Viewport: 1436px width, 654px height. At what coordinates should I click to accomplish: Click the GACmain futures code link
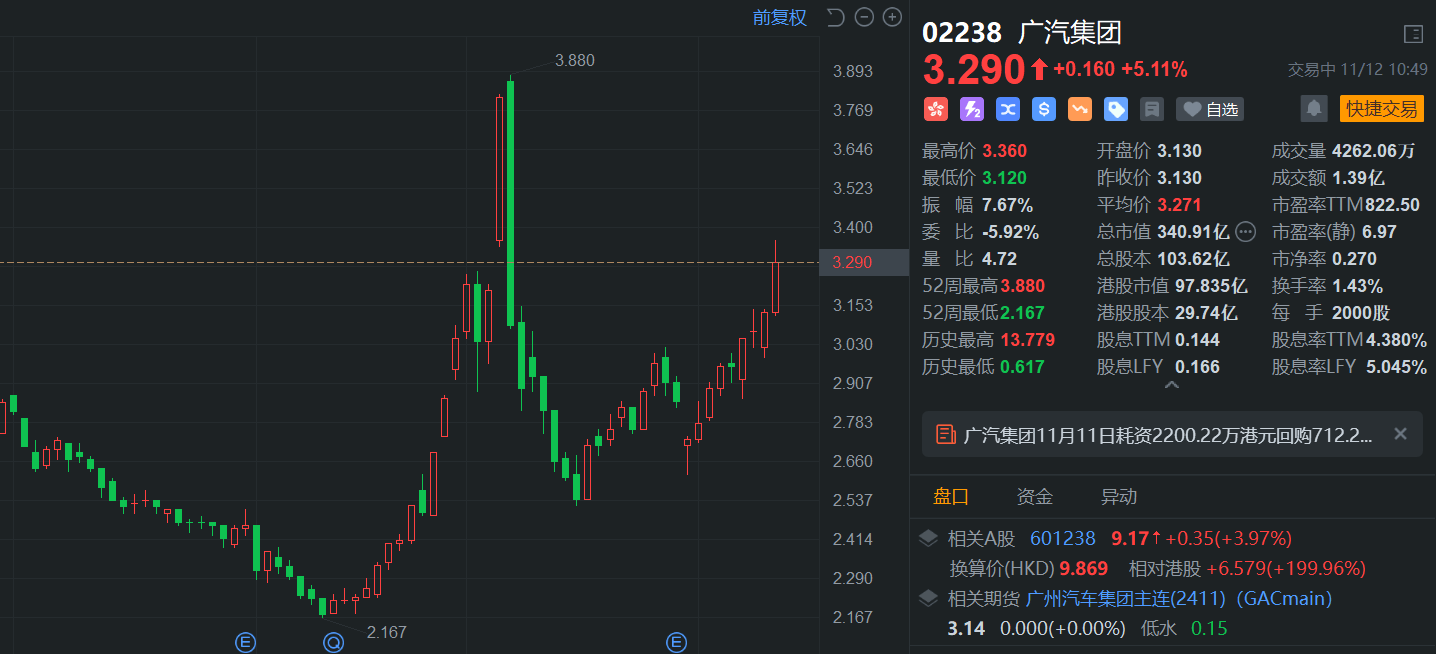[x=1285, y=599]
